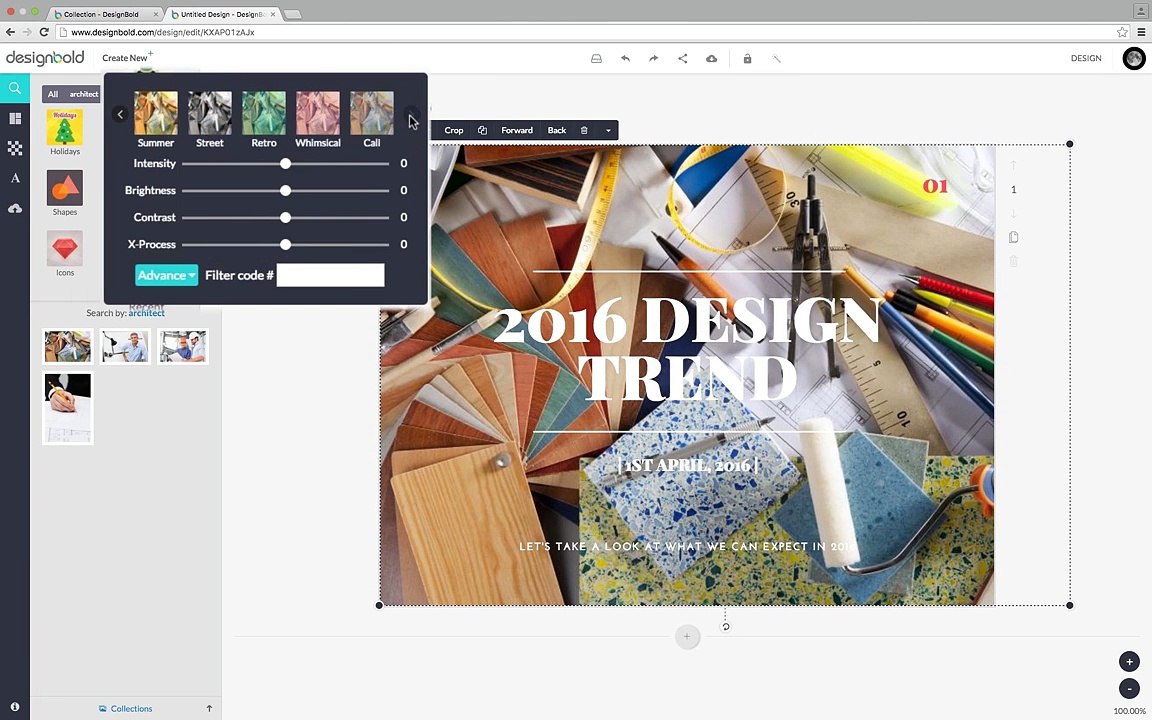
Task: Delete the page using page trash icon
Action: click(1013, 262)
